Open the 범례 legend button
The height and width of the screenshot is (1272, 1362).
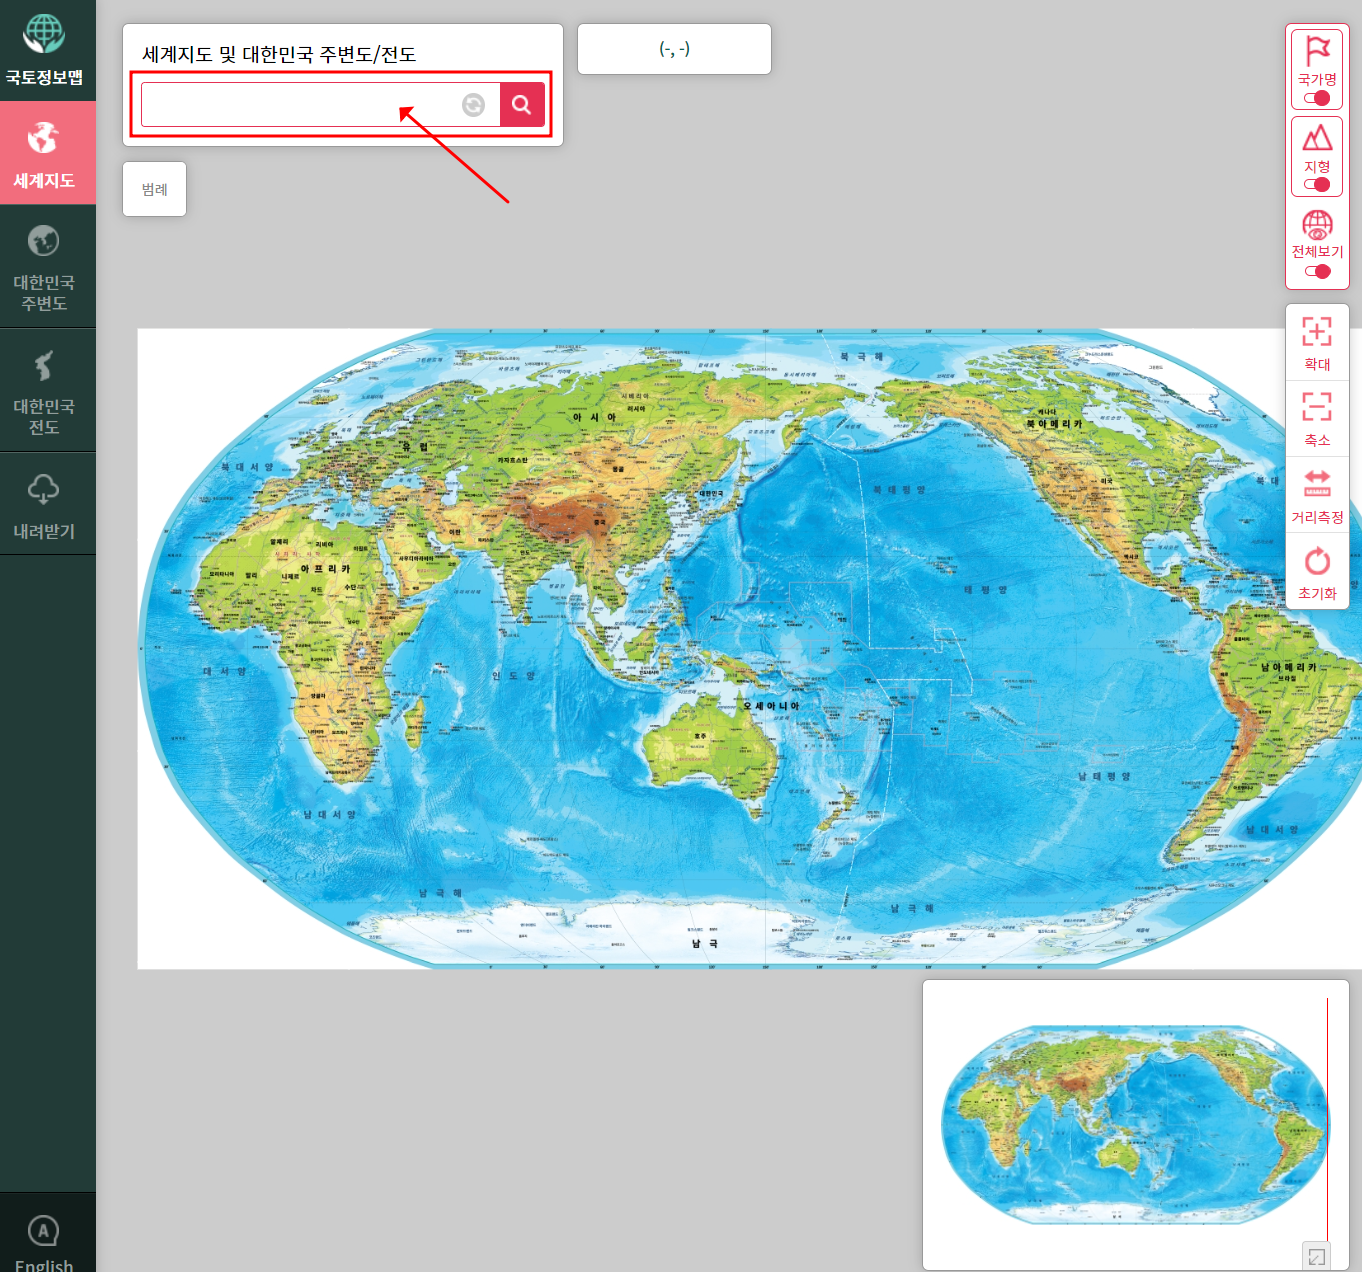coord(154,189)
